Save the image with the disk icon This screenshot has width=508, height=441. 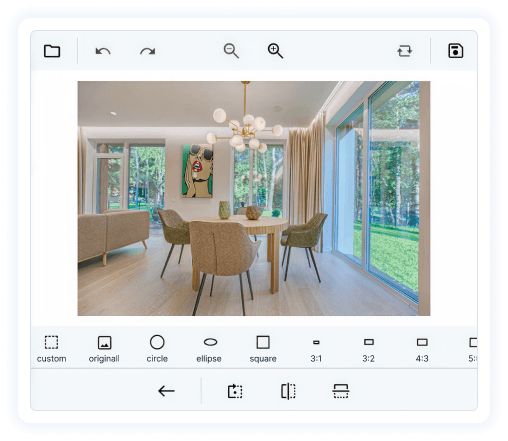pyautogui.click(x=455, y=51)
